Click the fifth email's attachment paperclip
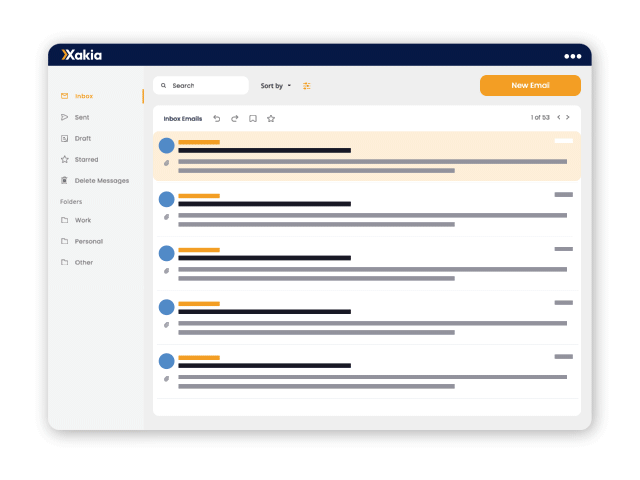The image size is (640, 480). (x=167, y=379)
